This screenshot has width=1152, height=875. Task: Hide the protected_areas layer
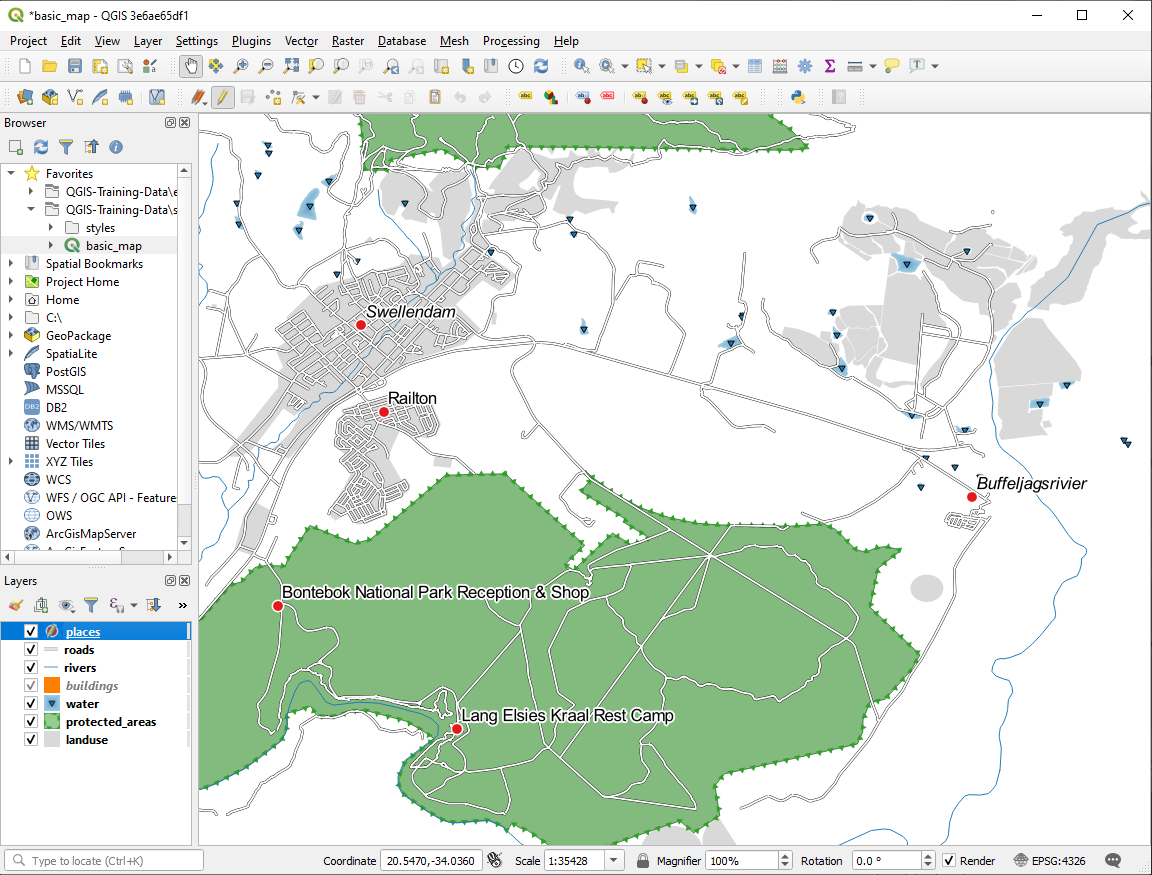pyautogui.click(x=30, y=722)
